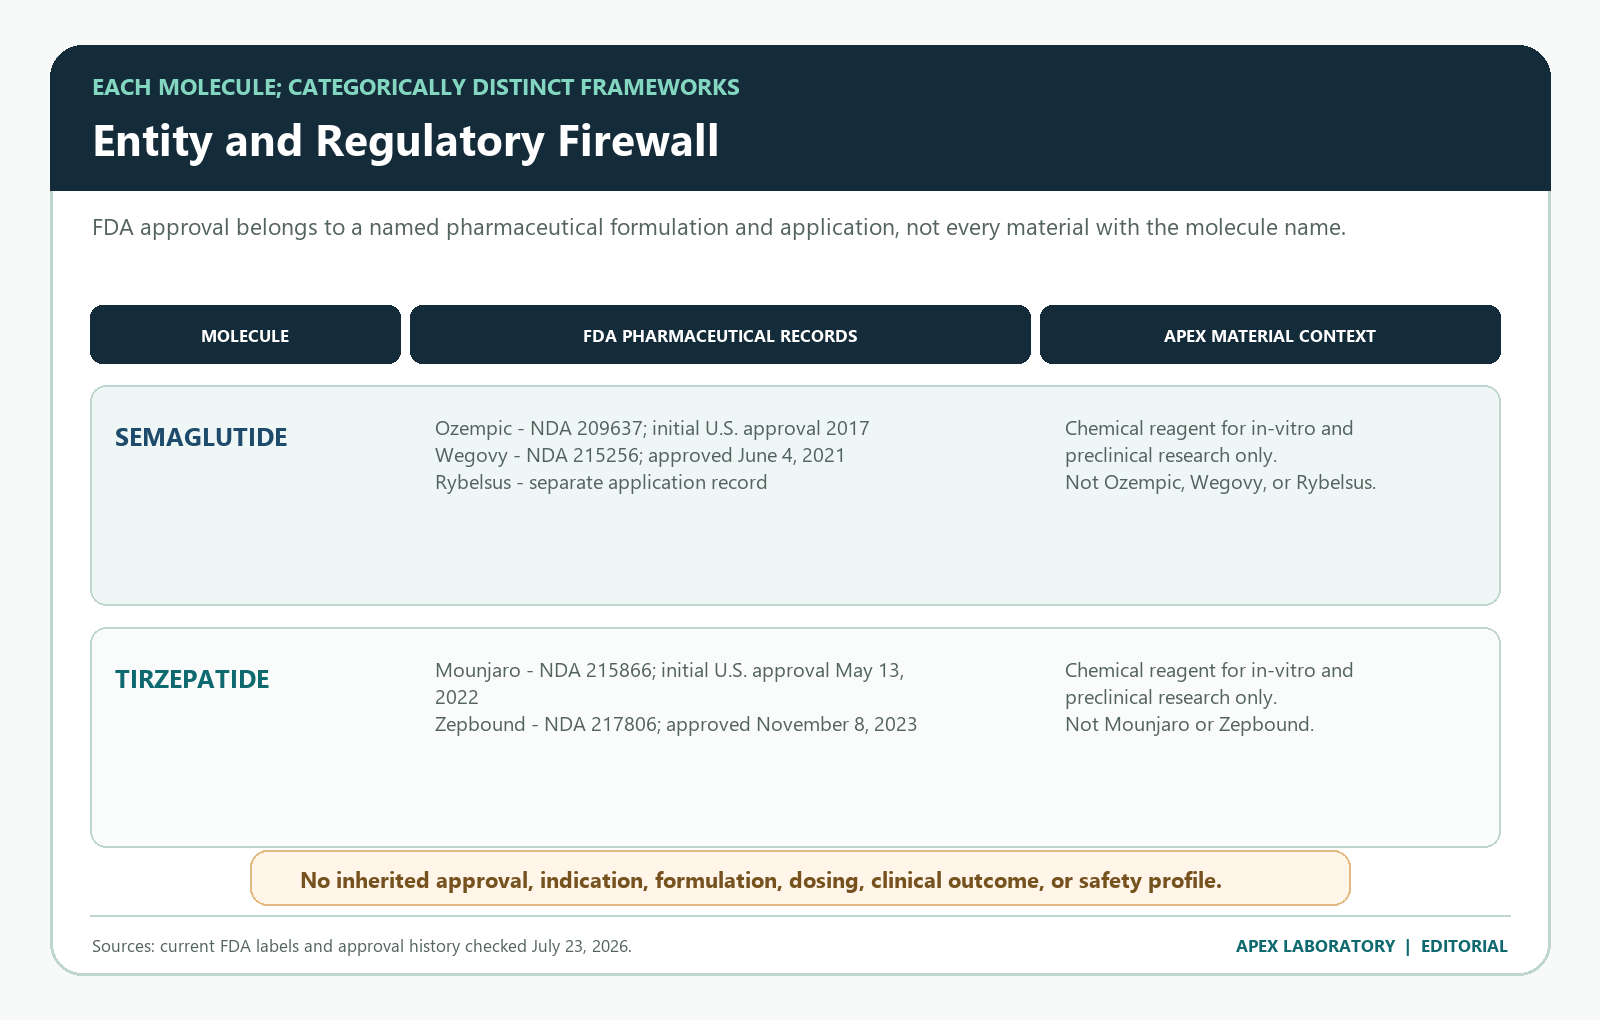Select the MOLECULE column header

[x=245, y=335]
